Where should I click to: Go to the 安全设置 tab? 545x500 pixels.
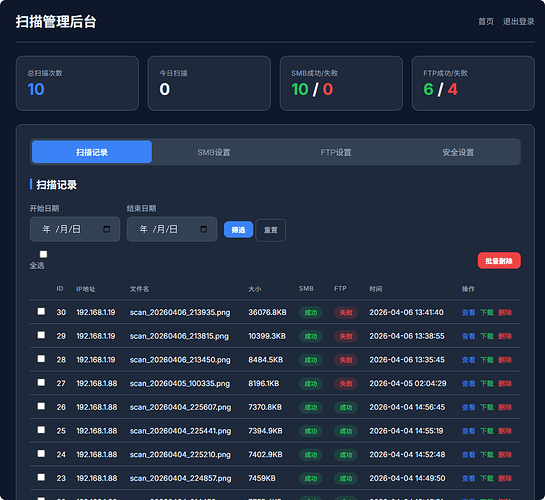458,152
